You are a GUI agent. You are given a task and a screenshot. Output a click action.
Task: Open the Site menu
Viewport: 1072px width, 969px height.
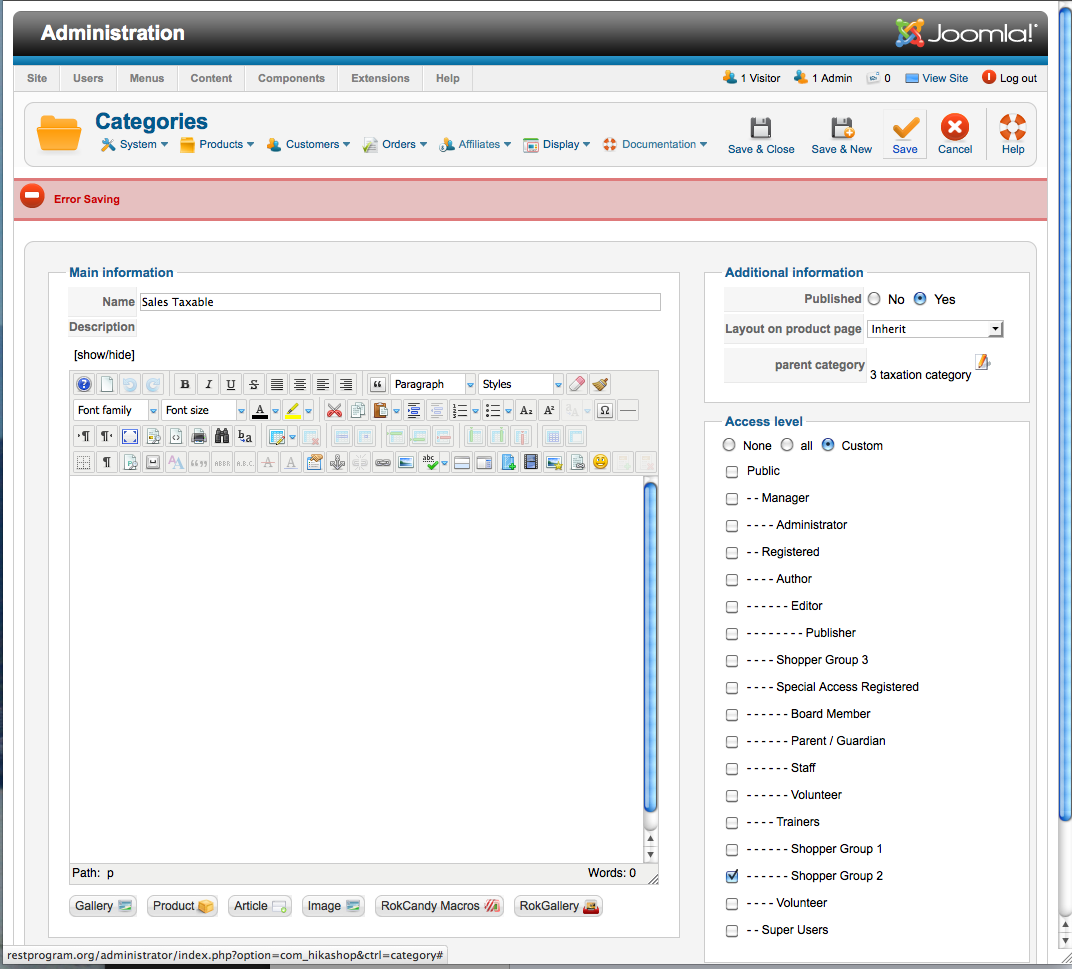37,78
